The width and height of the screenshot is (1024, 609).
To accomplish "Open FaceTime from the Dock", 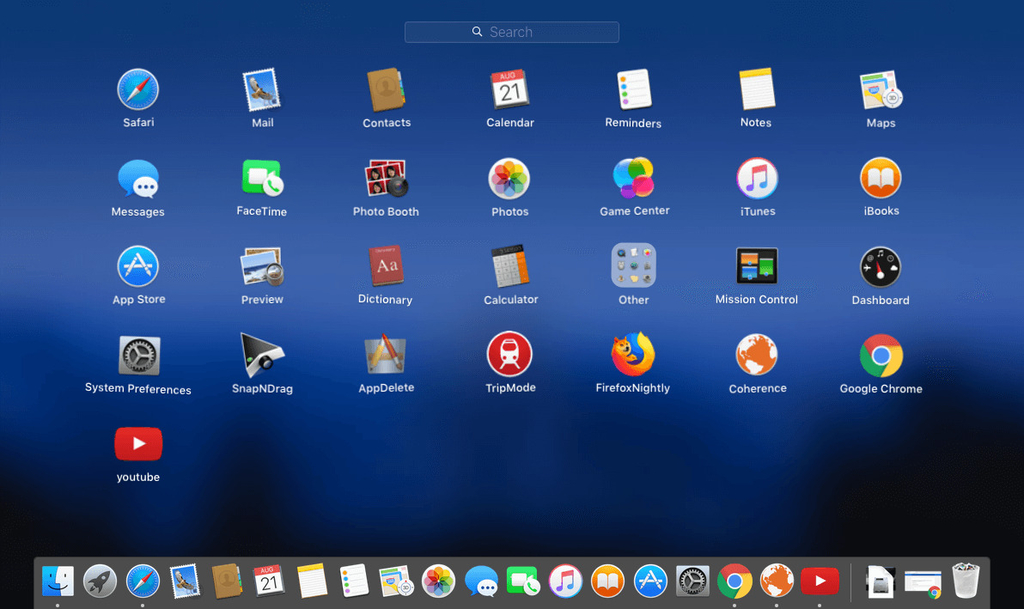I will pyautogui.click(x=523, y=580).
